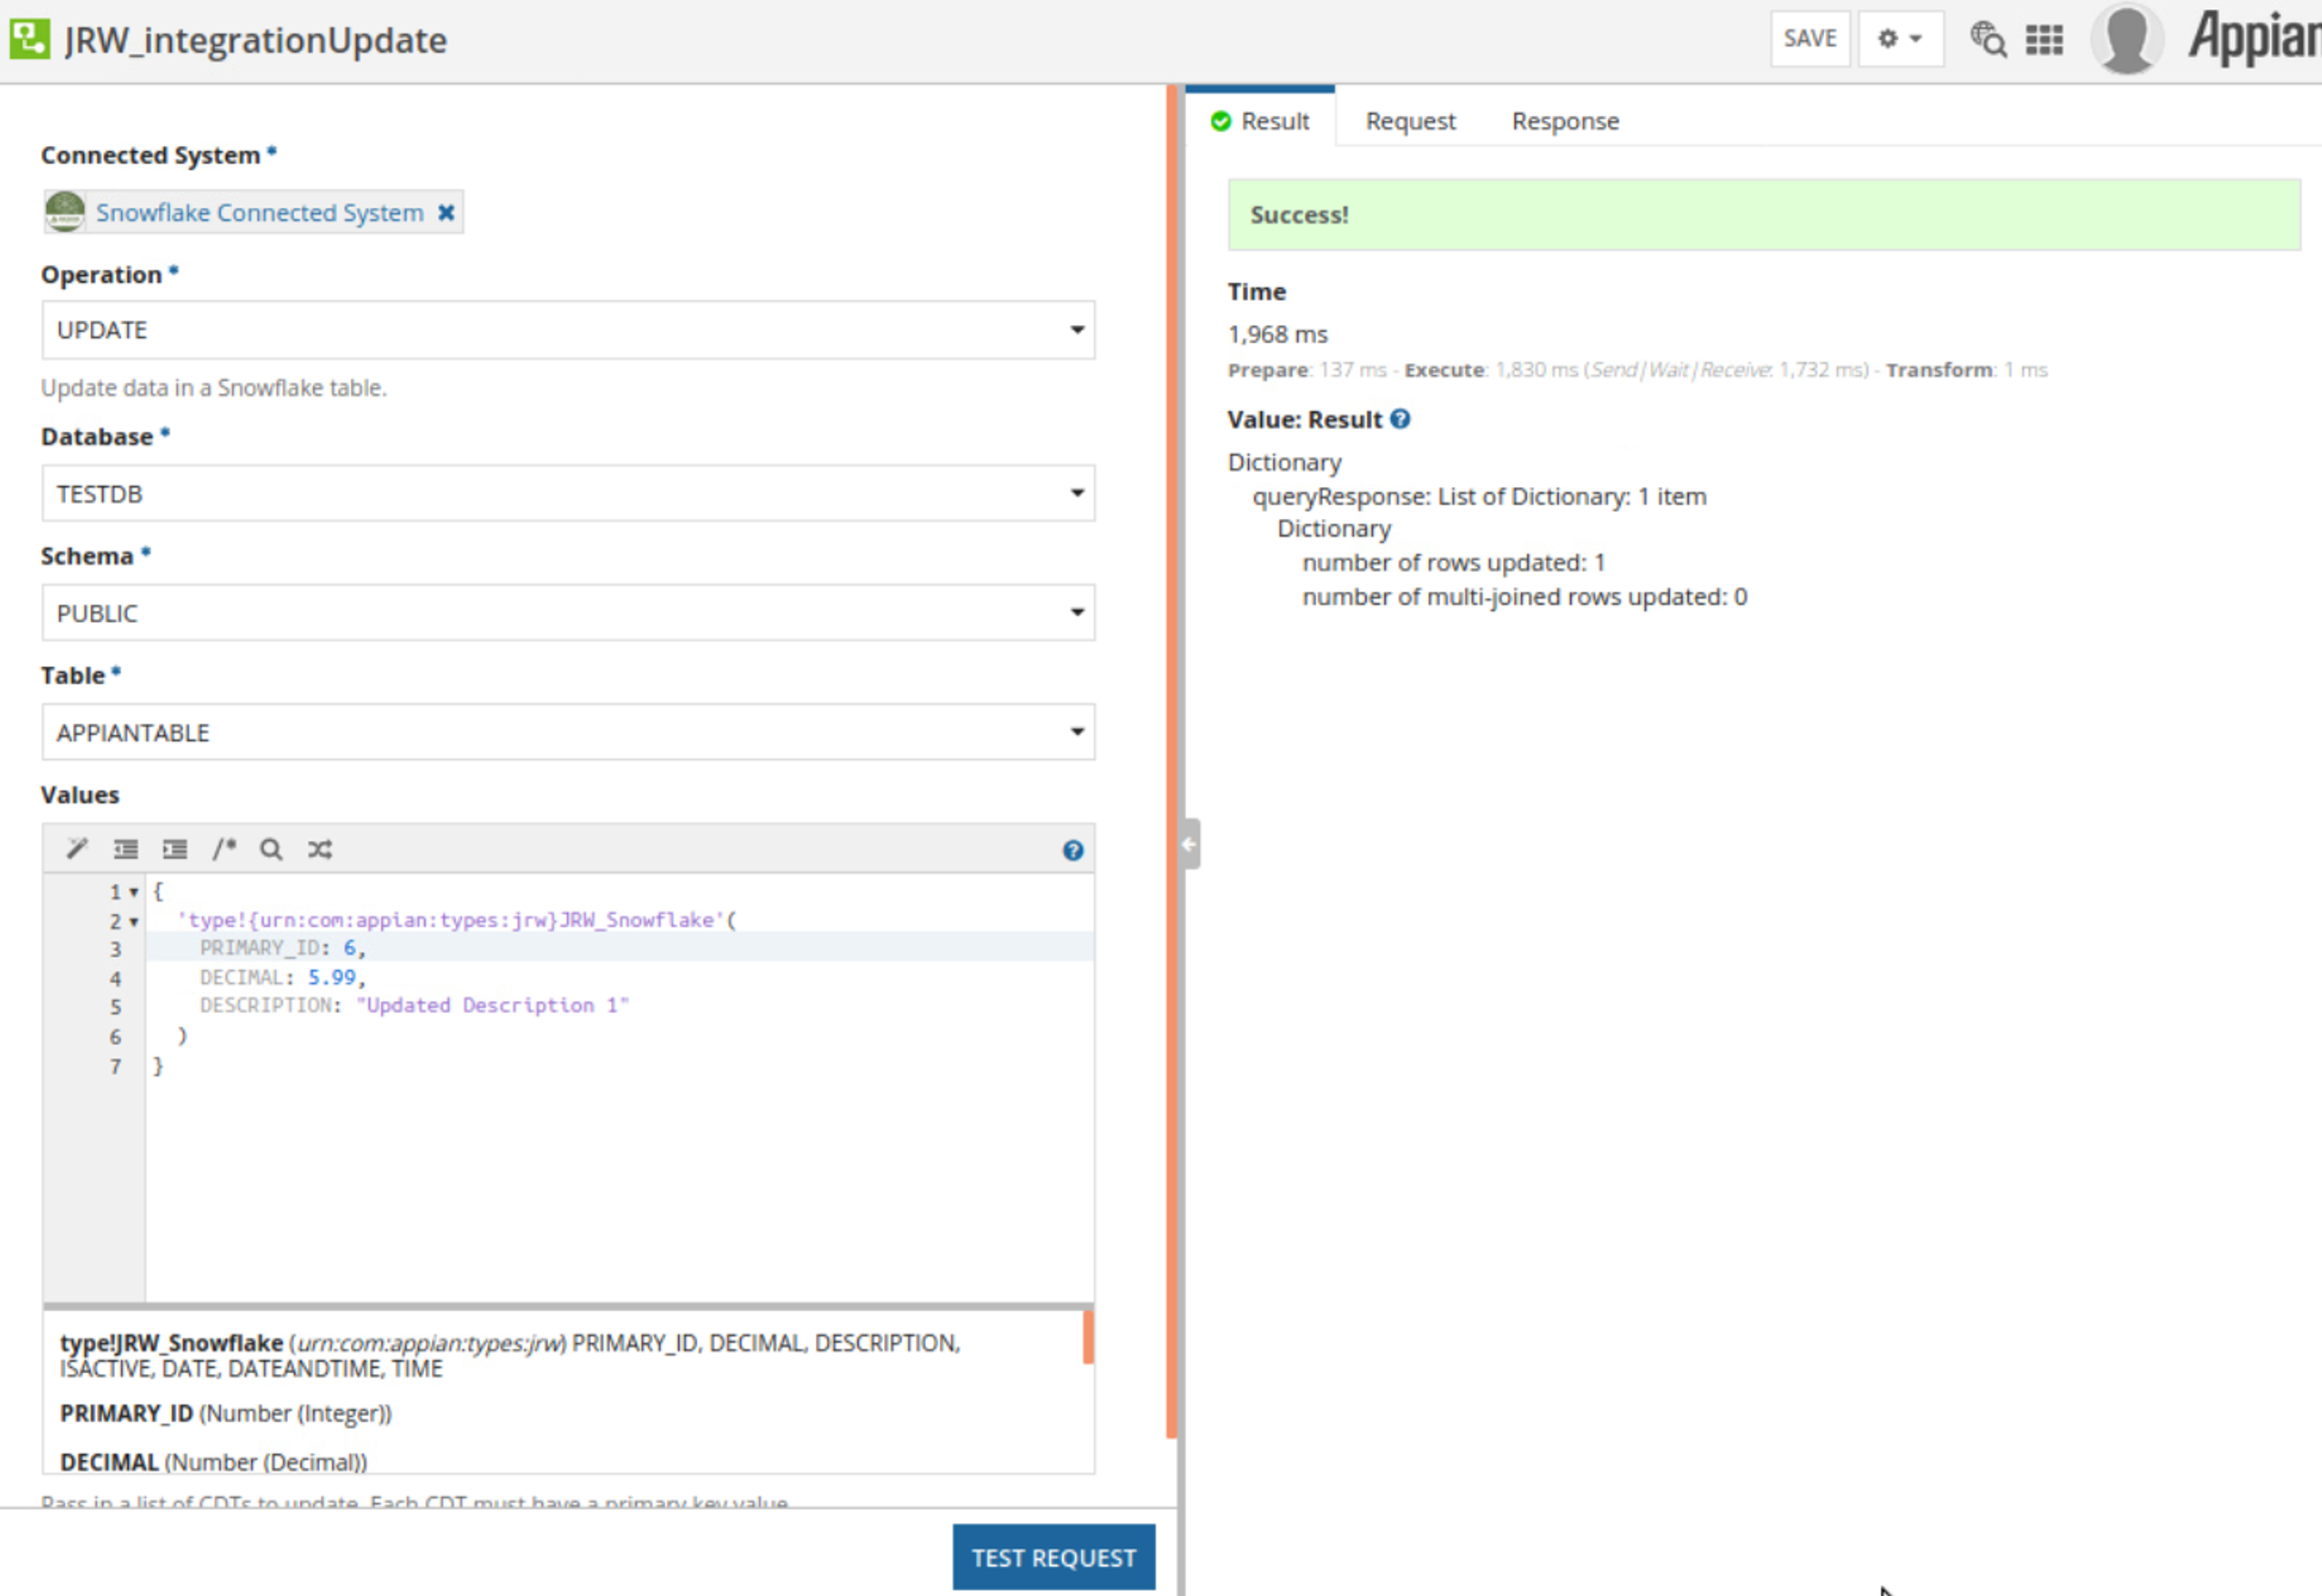Open the Database dropdown showing TESTDB
Screen dimensions: 2322x1596
point(568,493)
